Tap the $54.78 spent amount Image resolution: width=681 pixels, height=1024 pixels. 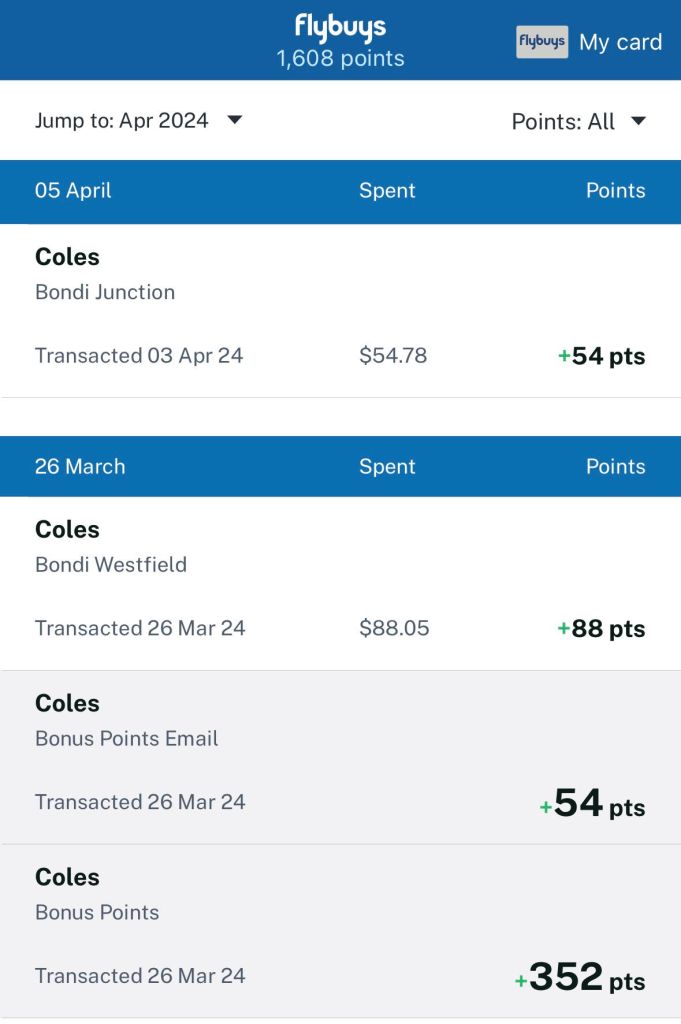point(393,356)
